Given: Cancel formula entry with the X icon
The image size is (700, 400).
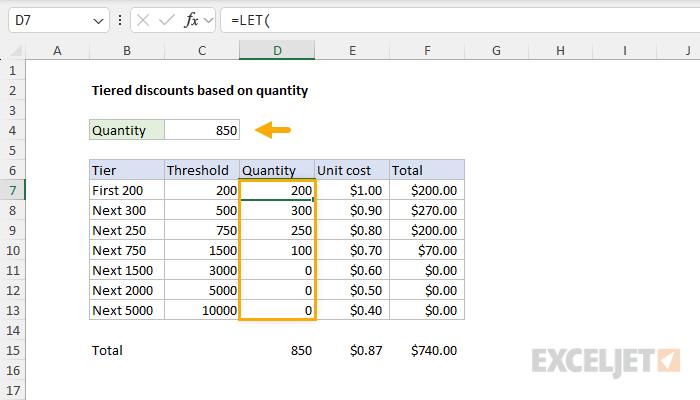Looking at the screenshot, I should click(143, 20).
